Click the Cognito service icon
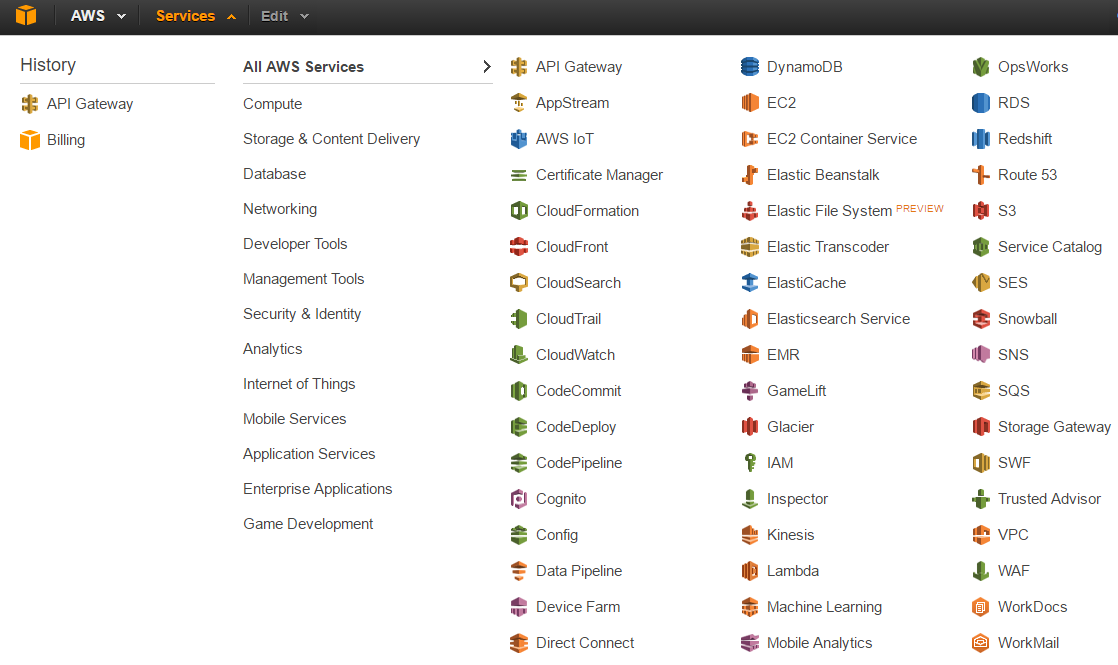Viewport: 1118px width, 665px height. pos(519,499)
